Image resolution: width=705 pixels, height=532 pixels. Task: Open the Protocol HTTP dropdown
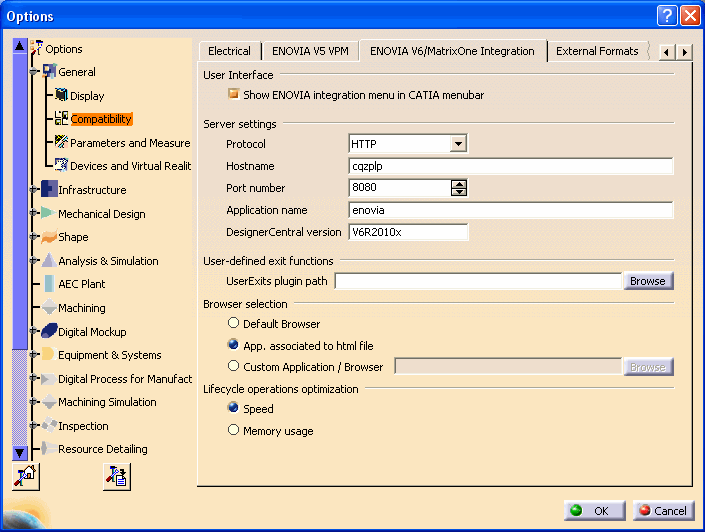coord(458,144)
